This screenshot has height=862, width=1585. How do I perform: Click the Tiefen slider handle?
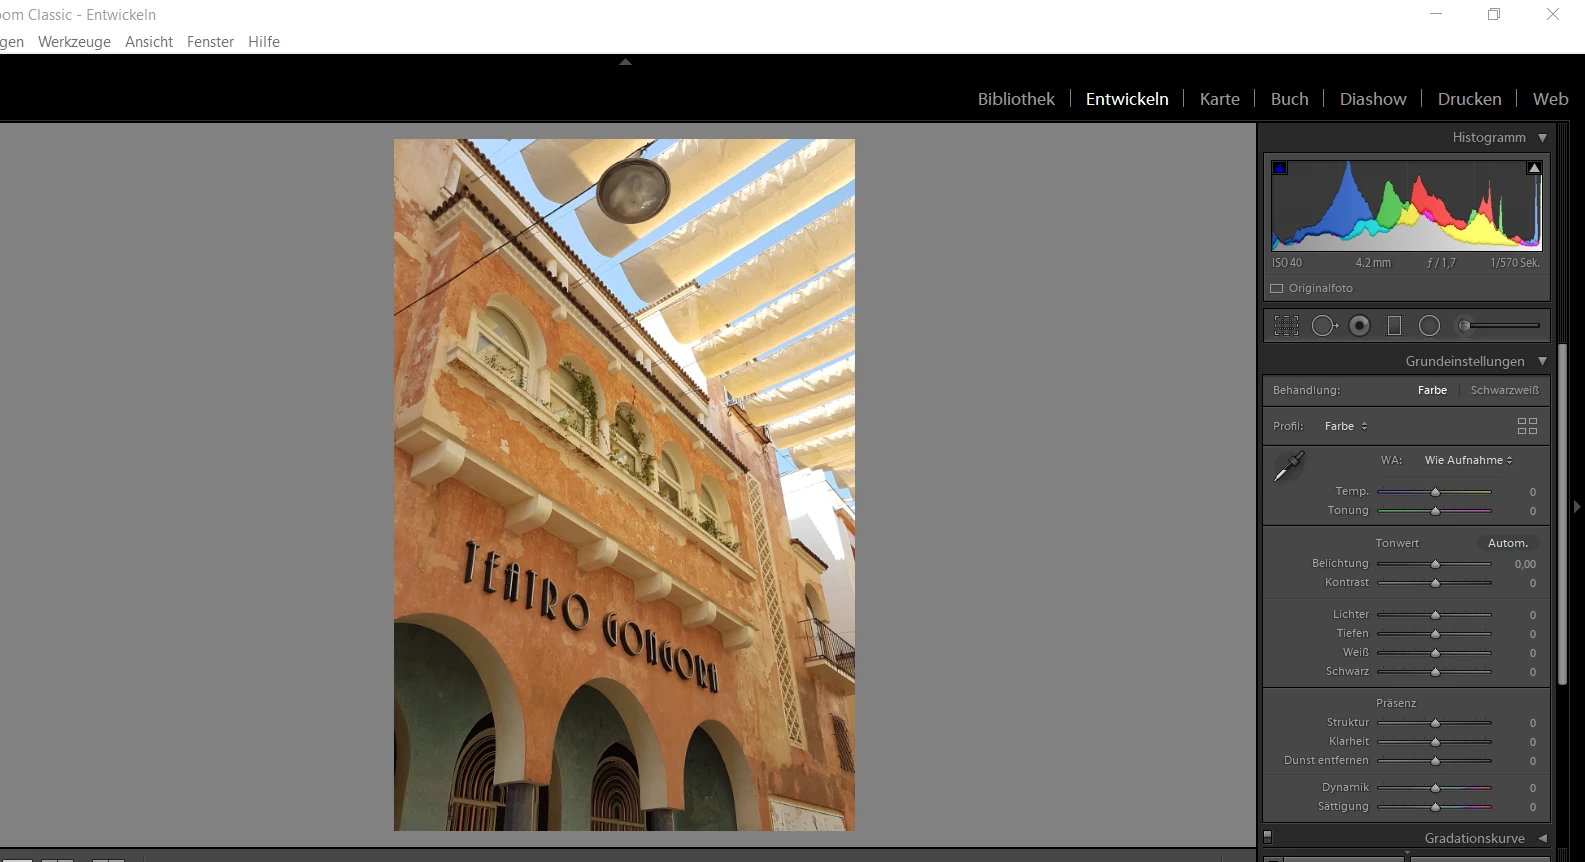coord(1435,634)
